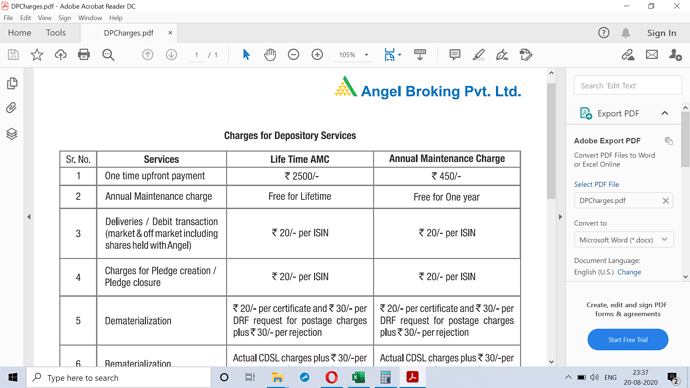Click the Select PDF File link
690x388 pixels.
point(596,184)
